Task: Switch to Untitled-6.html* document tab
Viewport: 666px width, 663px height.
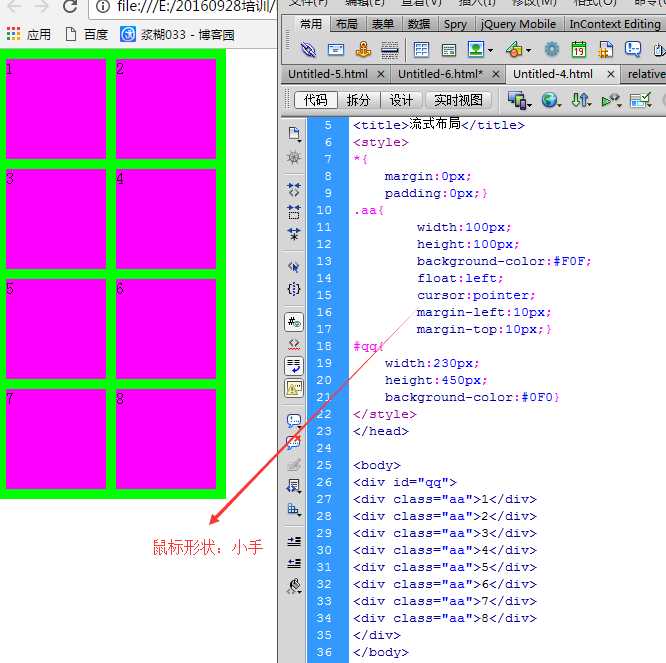Action: point(440,74)
